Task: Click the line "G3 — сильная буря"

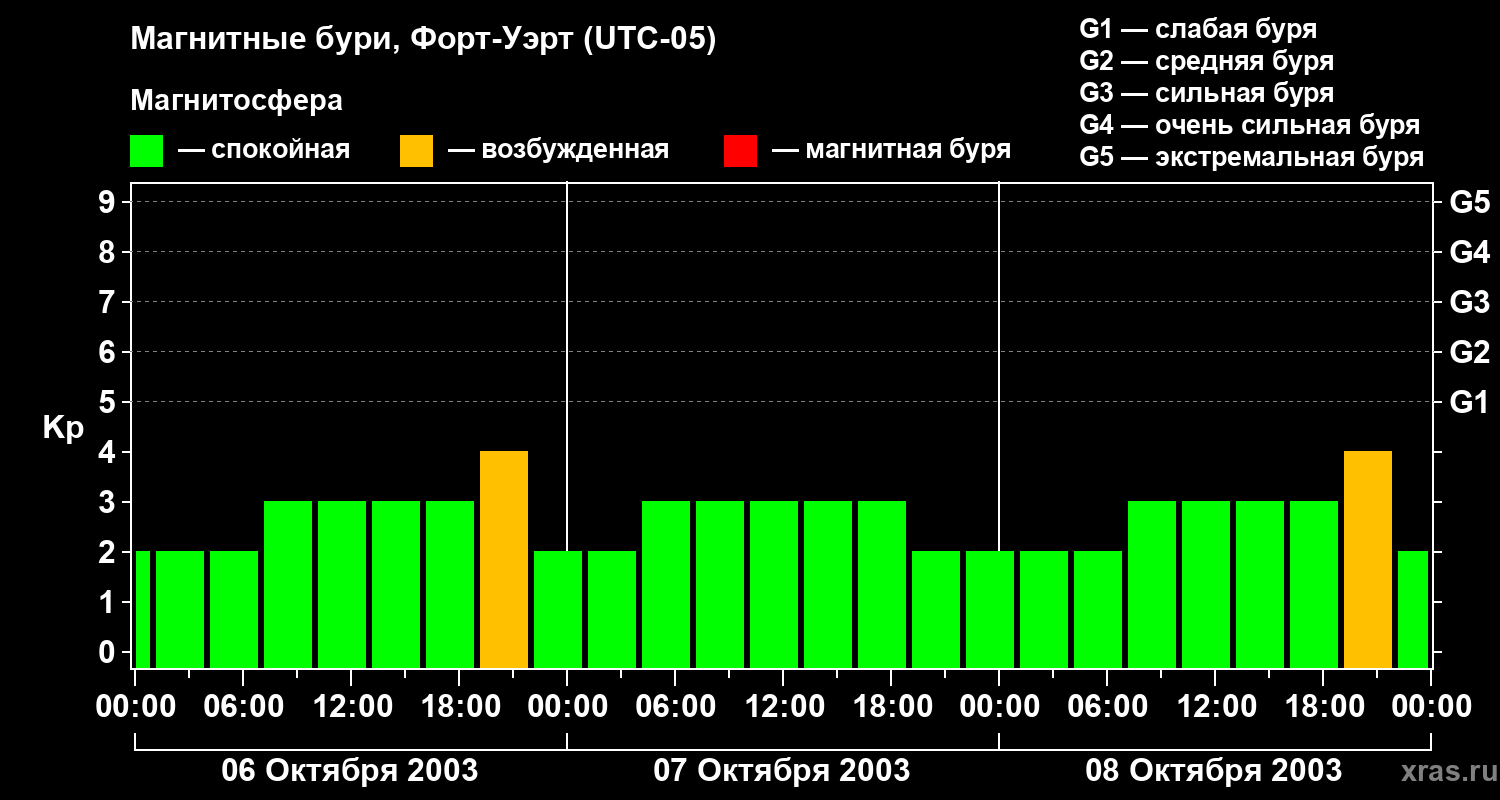Action: coord(1207,93)
